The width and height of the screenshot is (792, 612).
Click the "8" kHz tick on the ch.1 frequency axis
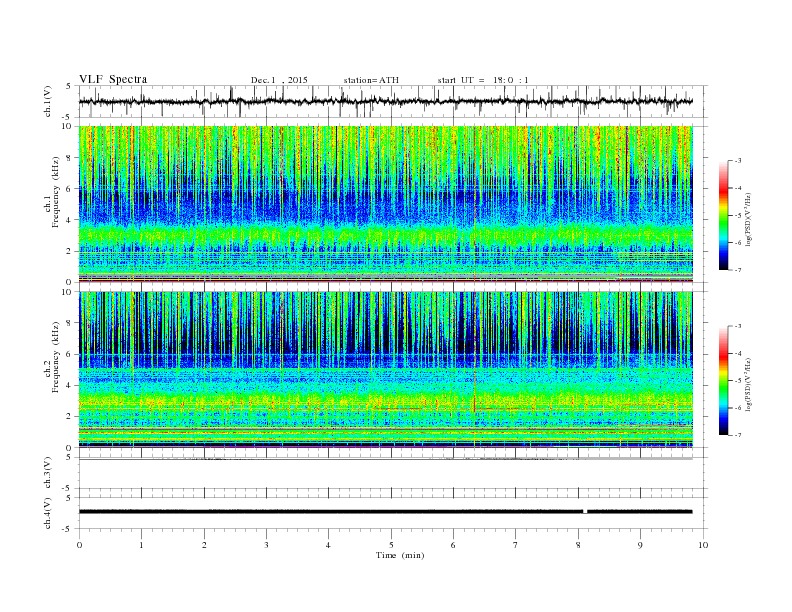point(69,158)
